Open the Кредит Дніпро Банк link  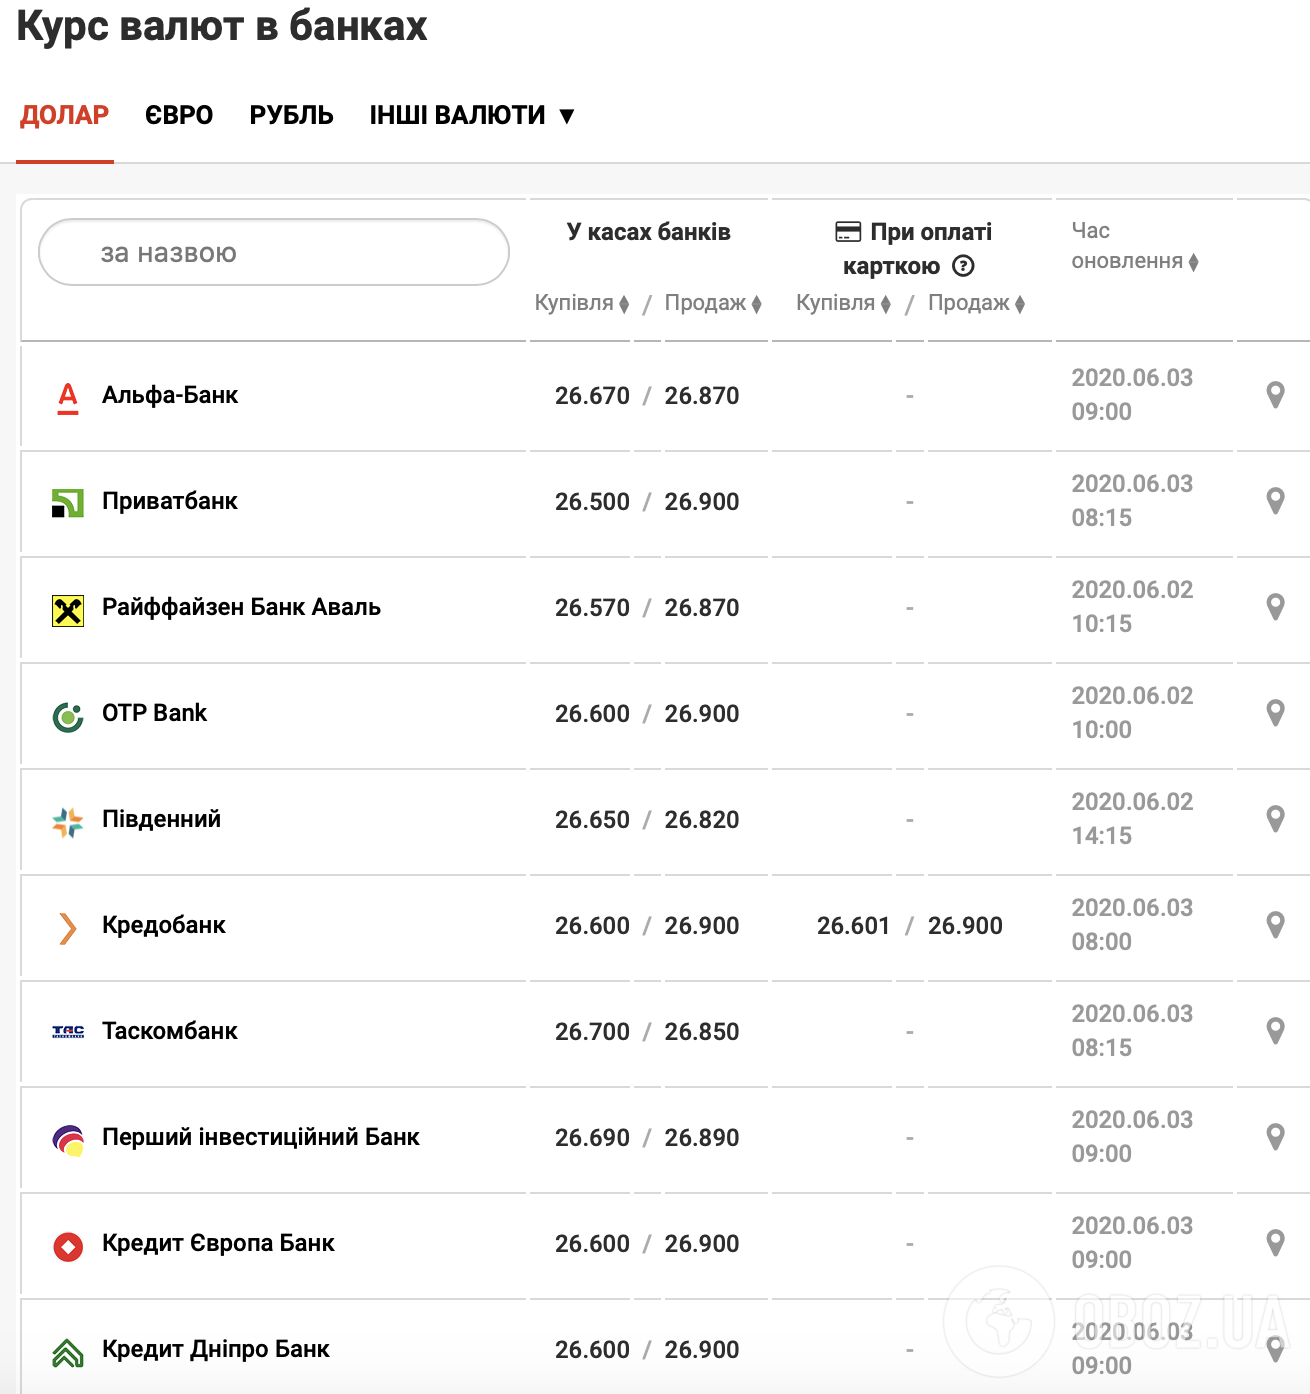click(216, 1349)
